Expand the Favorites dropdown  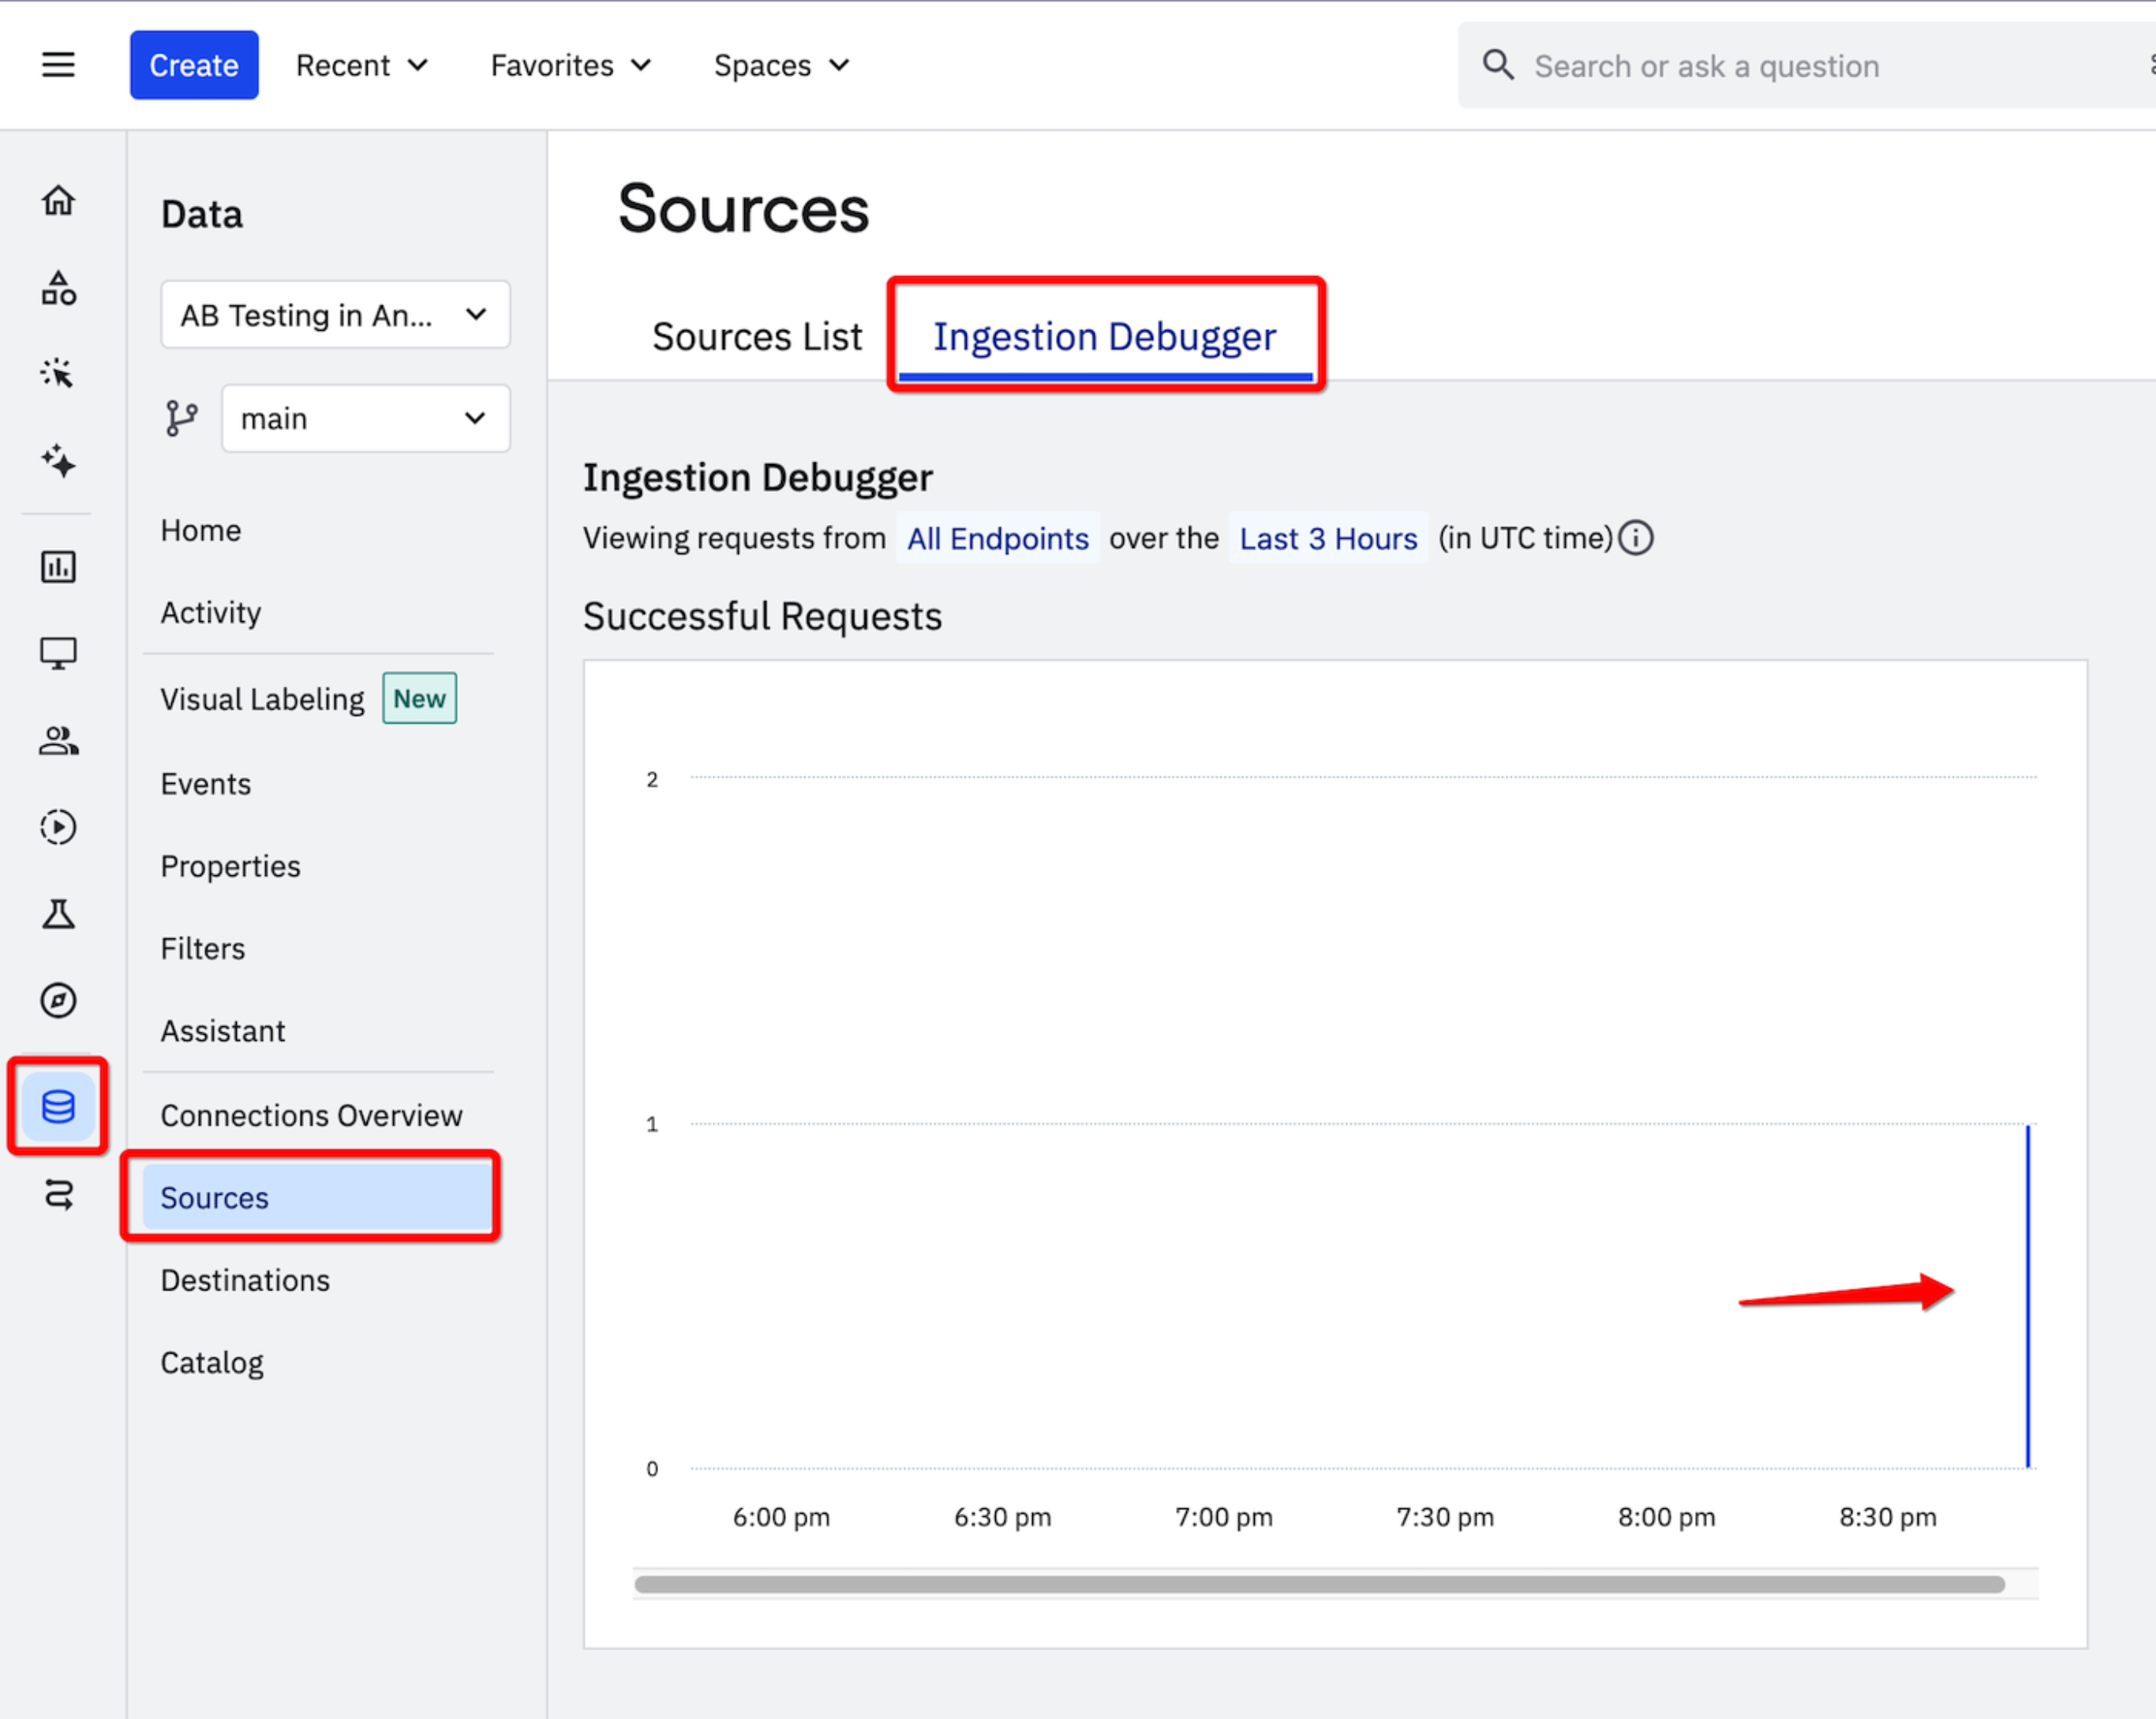570,66
